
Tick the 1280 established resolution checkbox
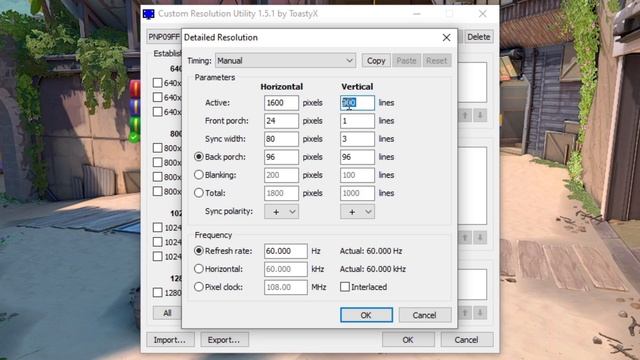158,293
